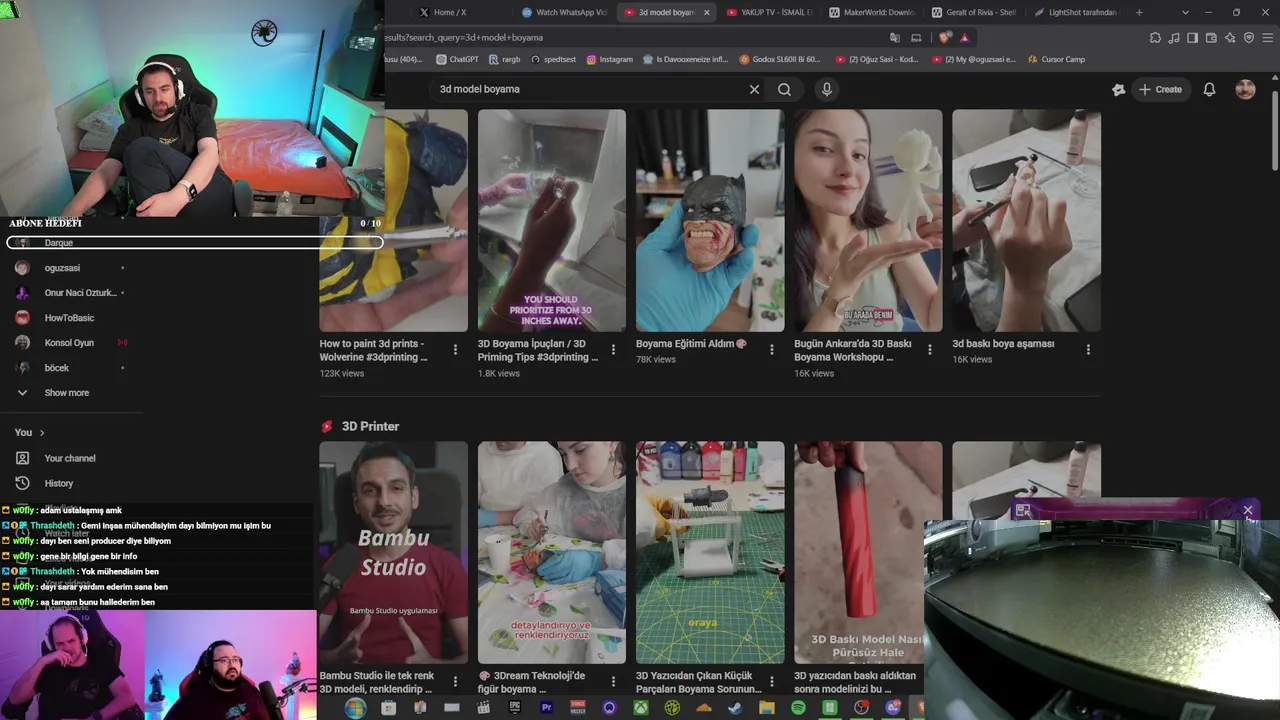Click the search magnifier button
Viewport: 1280px width, 720px height.
tap(785, 89)
